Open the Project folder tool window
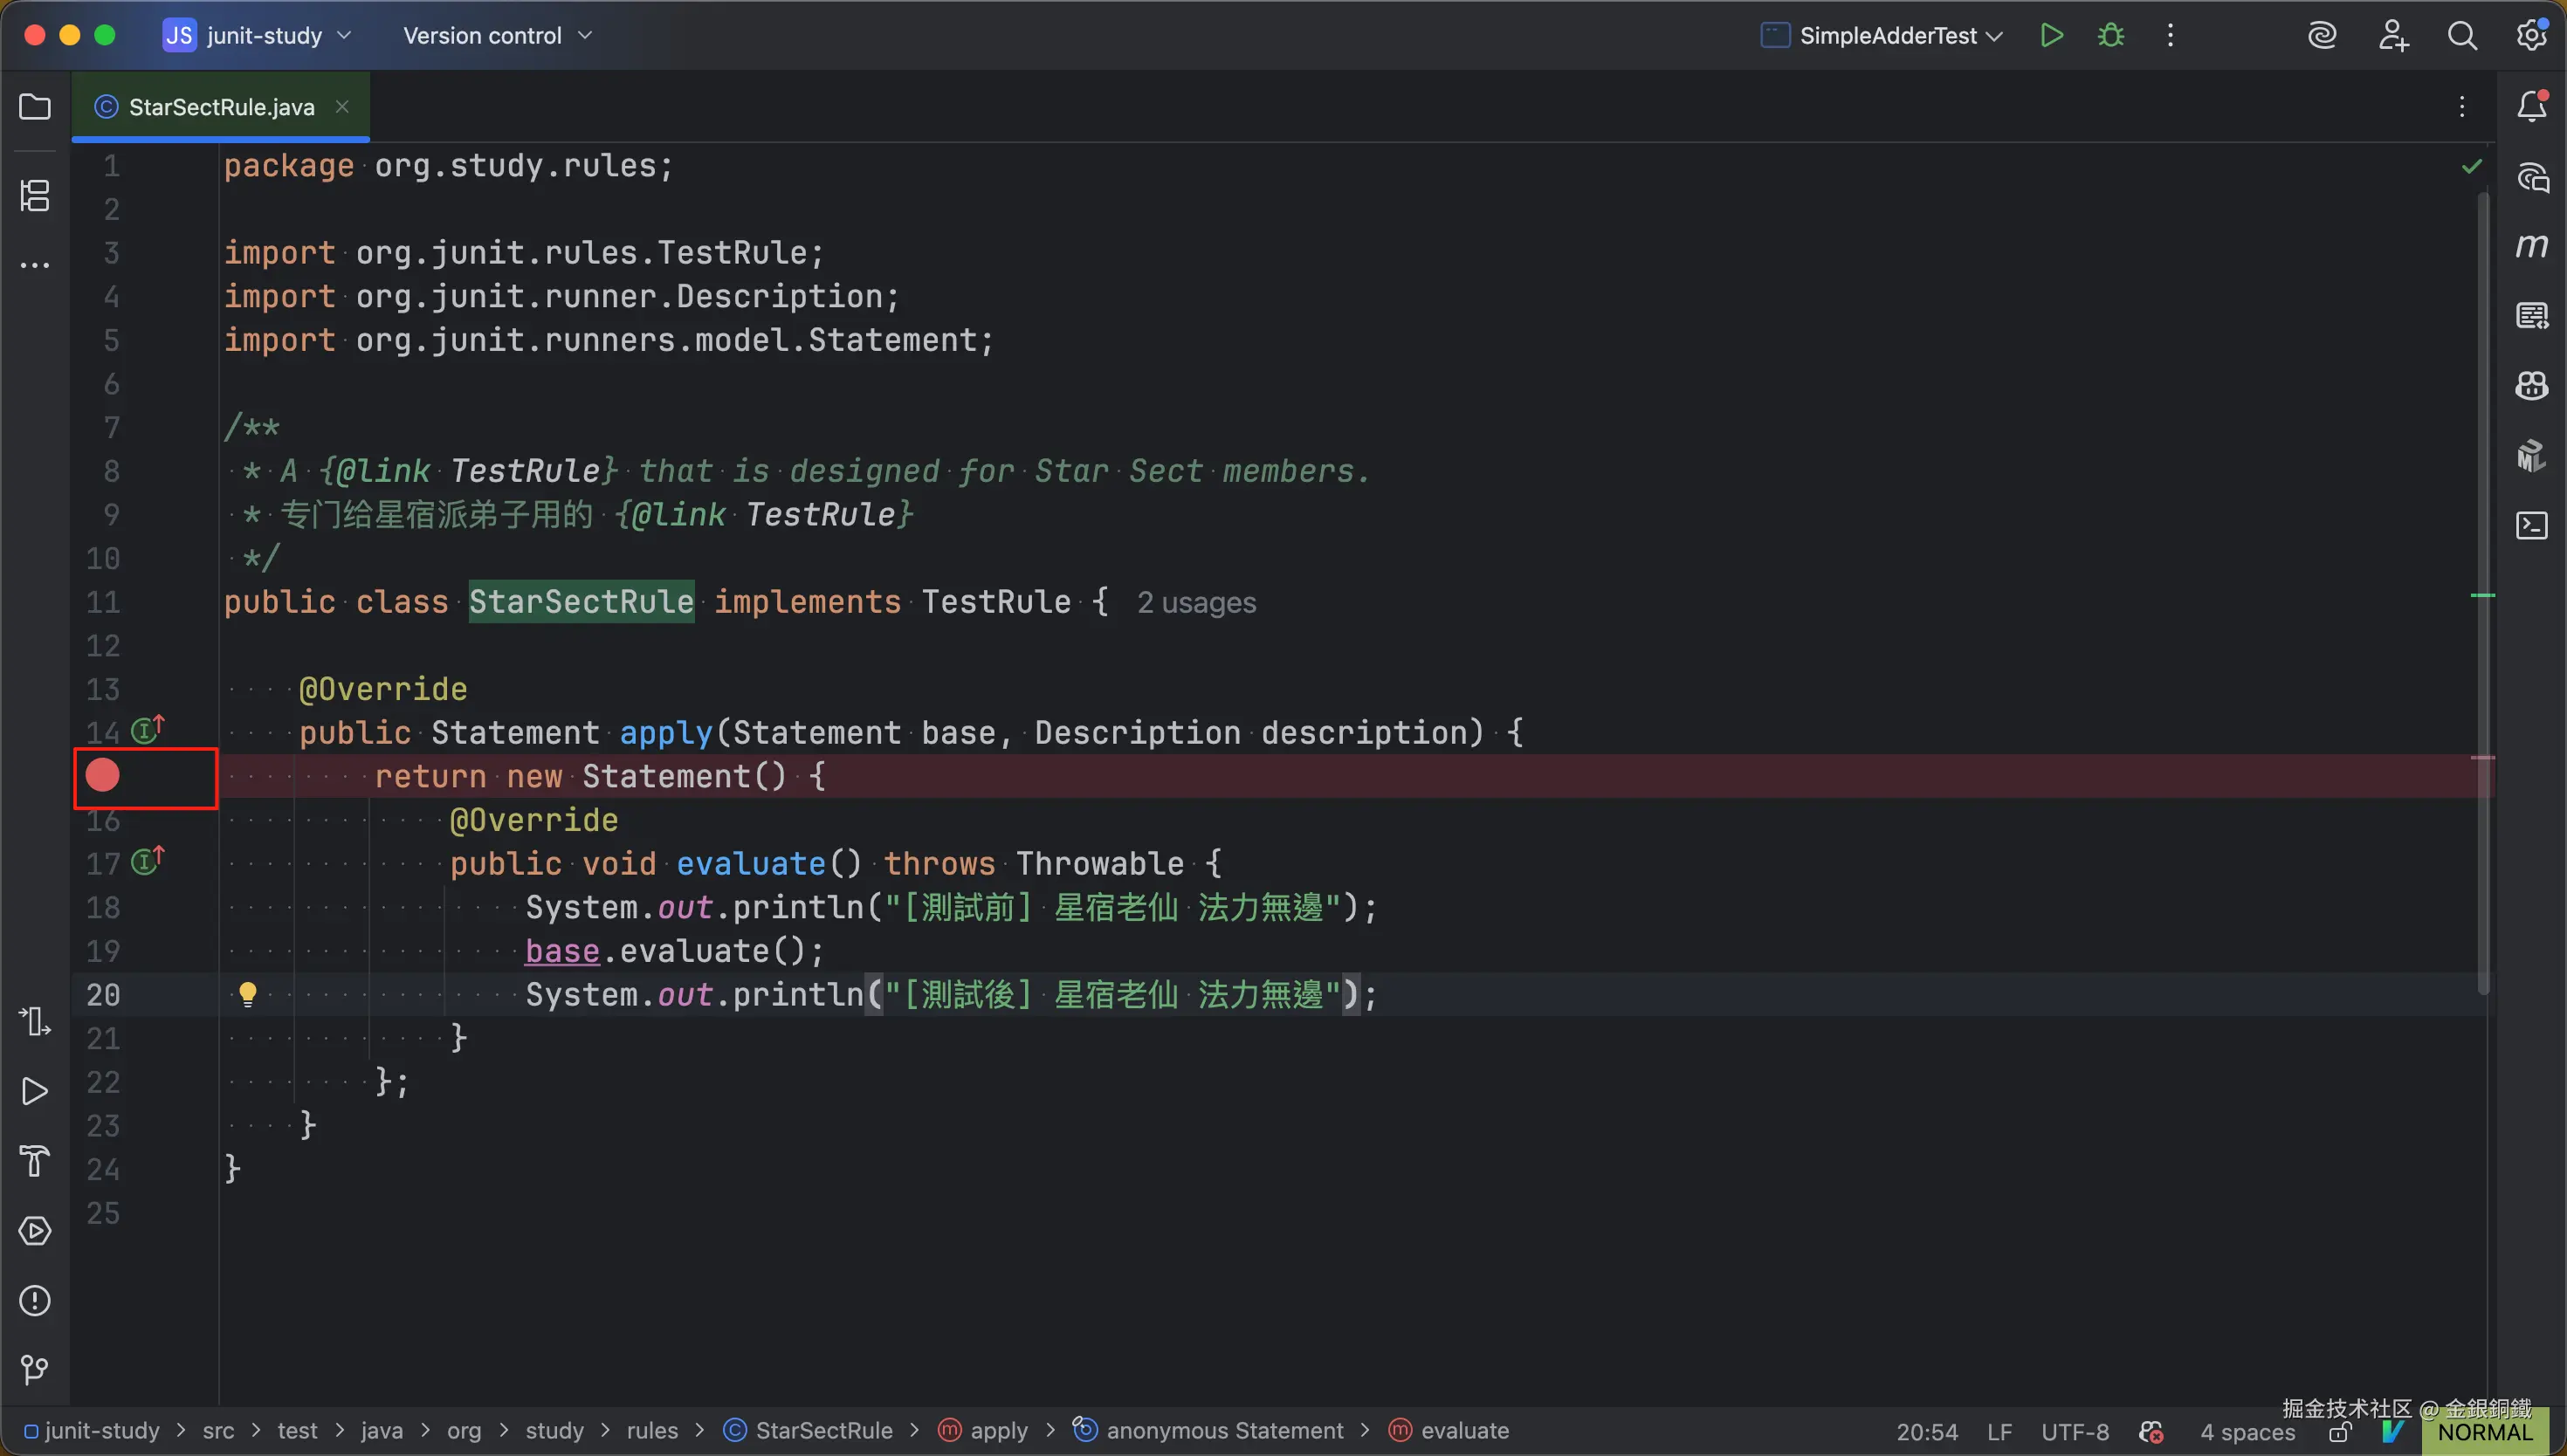This screenshot has height=1456, width=2567. click(x=35, y=107)
